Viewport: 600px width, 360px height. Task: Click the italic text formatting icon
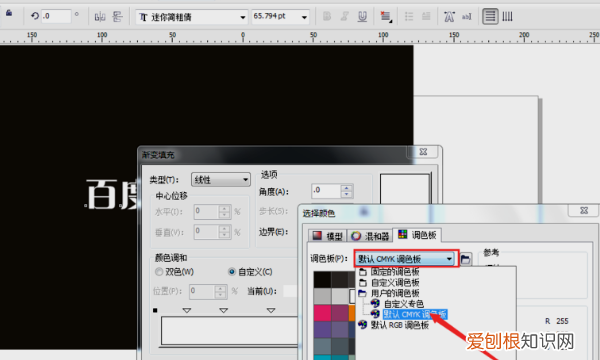[x=344, y=16]
